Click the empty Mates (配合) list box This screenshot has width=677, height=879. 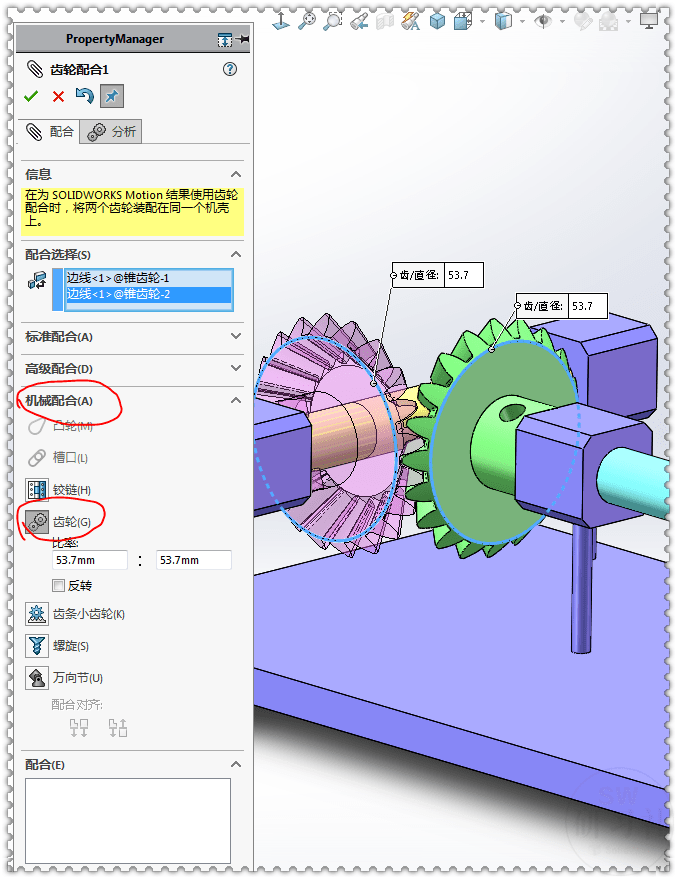pos(128,821)
